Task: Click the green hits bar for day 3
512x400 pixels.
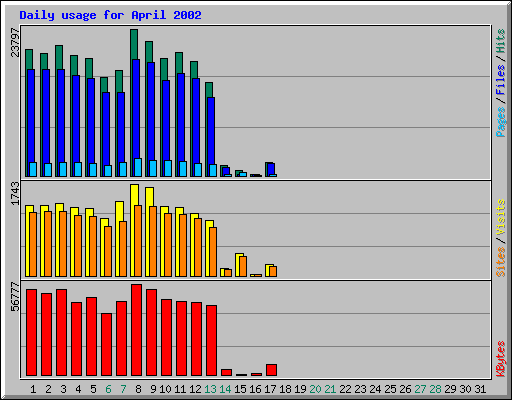Action: tap(59, 57)
